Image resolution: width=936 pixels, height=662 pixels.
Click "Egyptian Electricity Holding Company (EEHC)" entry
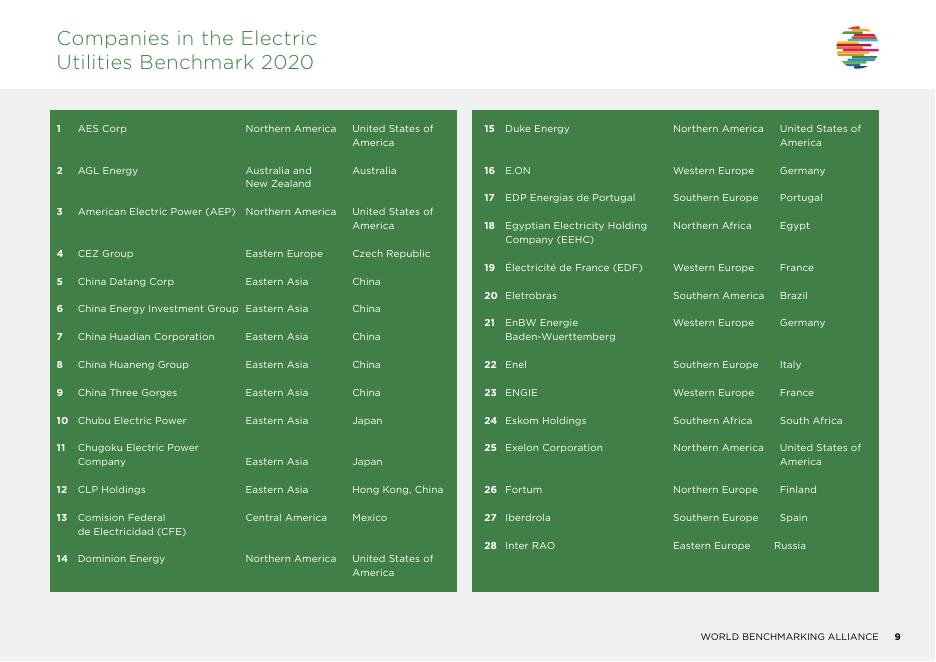575,233
